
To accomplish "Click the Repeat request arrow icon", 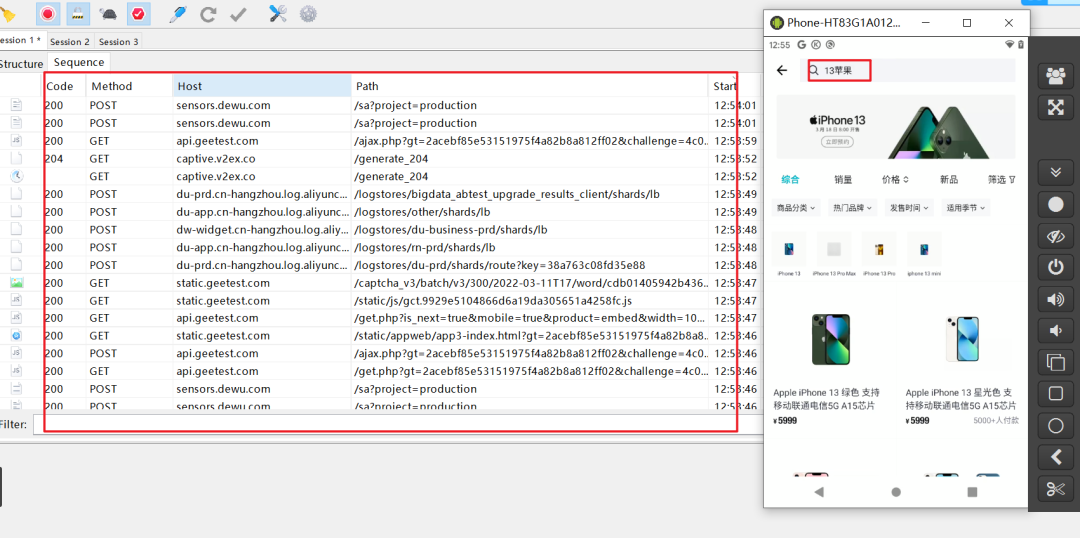I will [209, 14].
